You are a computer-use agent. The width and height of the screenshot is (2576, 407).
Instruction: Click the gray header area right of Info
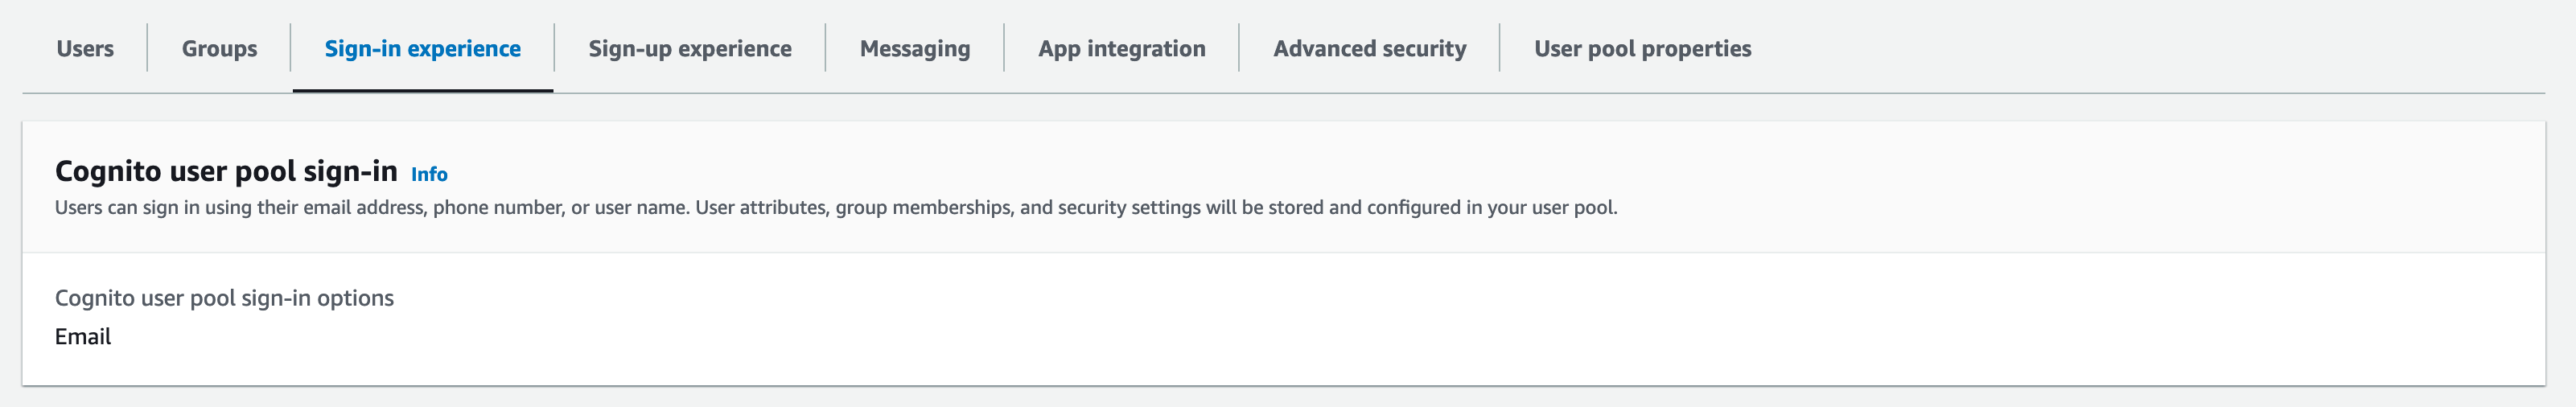(x=1500, y=172)
